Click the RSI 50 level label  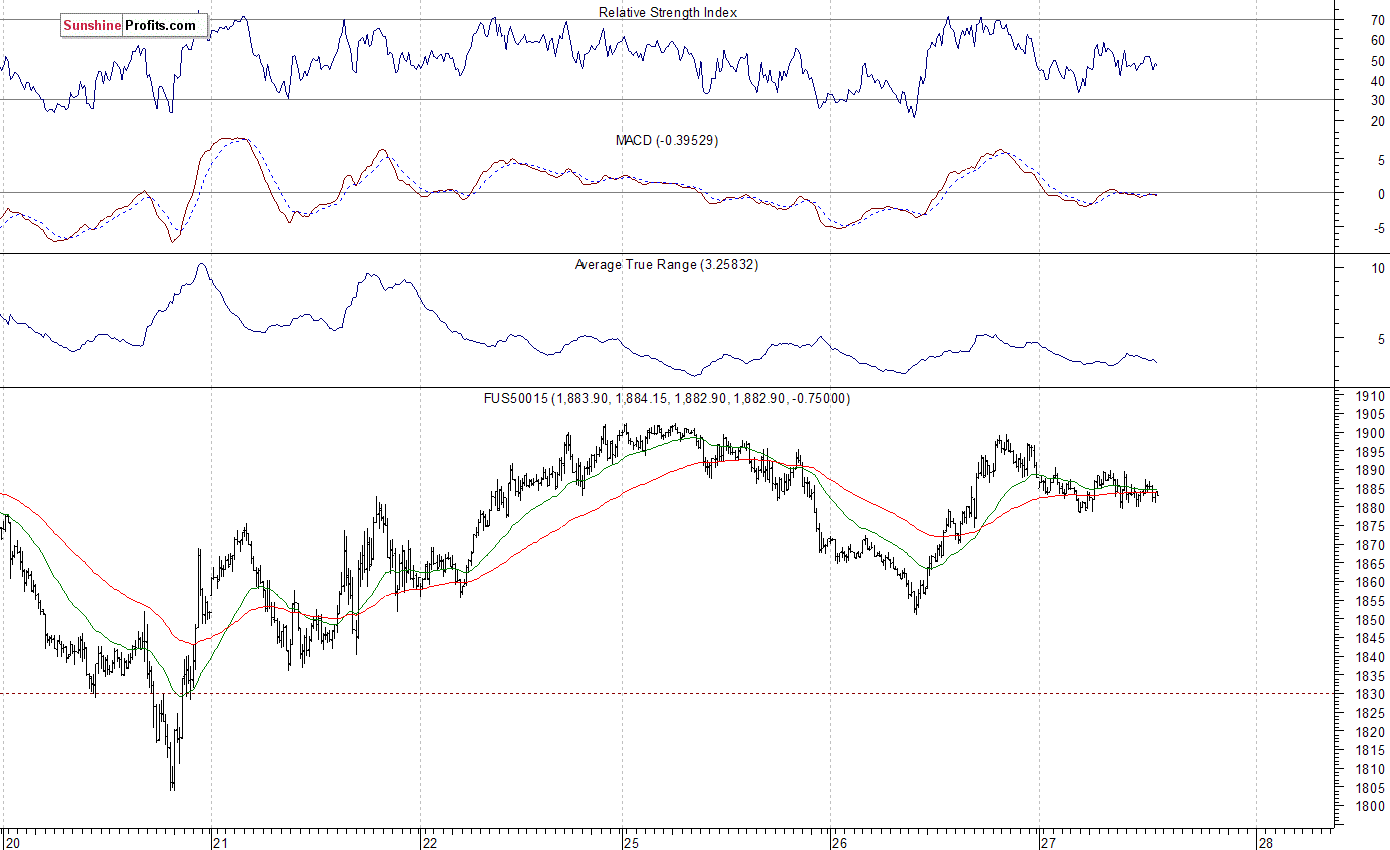click(x=1377, y=60)
